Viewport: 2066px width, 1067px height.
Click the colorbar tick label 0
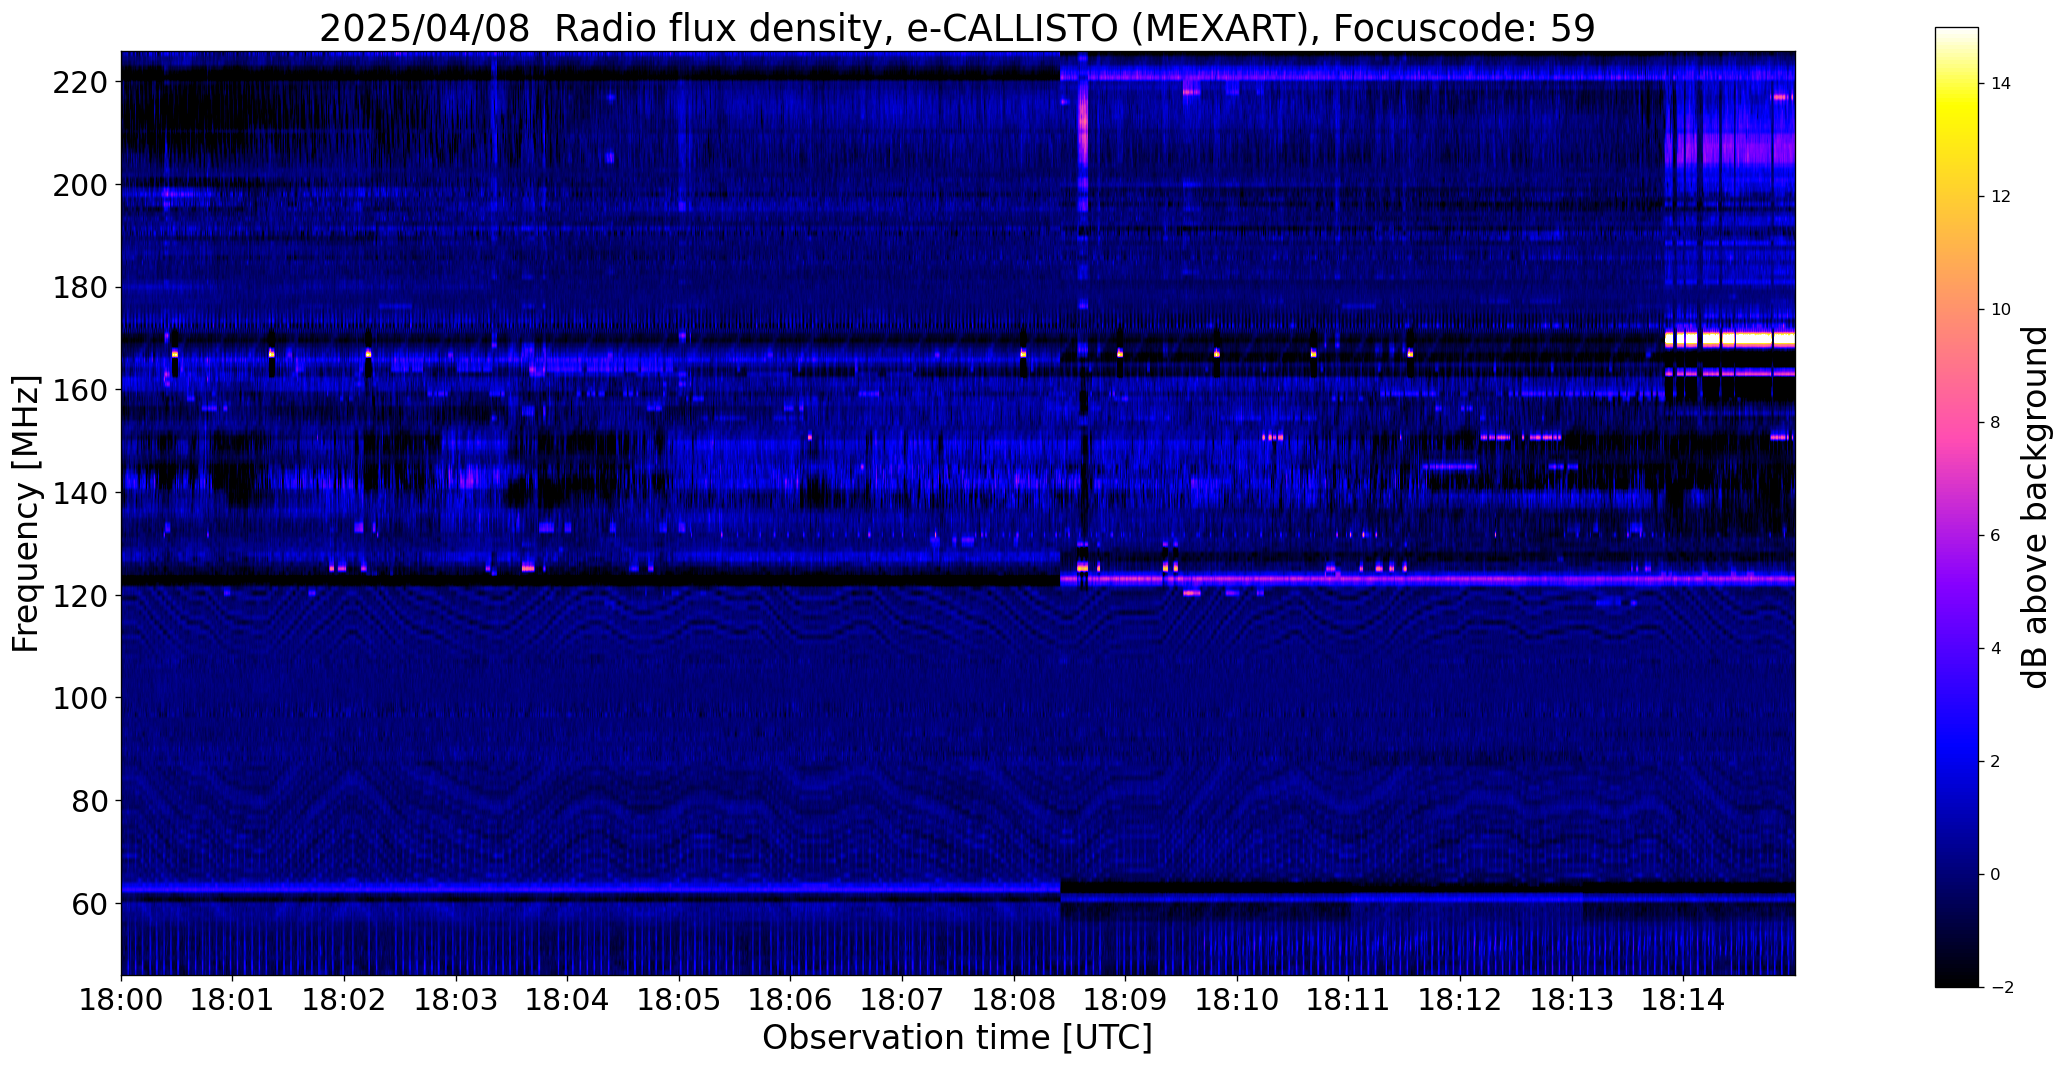click(1996, 875)
